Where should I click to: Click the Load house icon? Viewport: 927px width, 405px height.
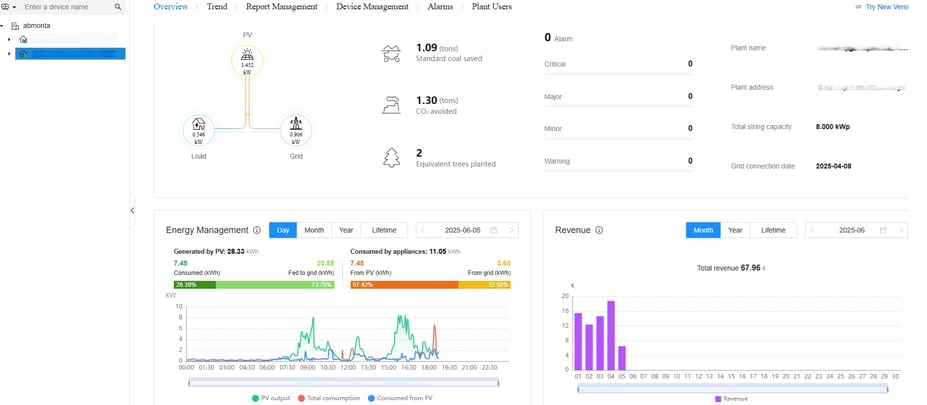199,124
